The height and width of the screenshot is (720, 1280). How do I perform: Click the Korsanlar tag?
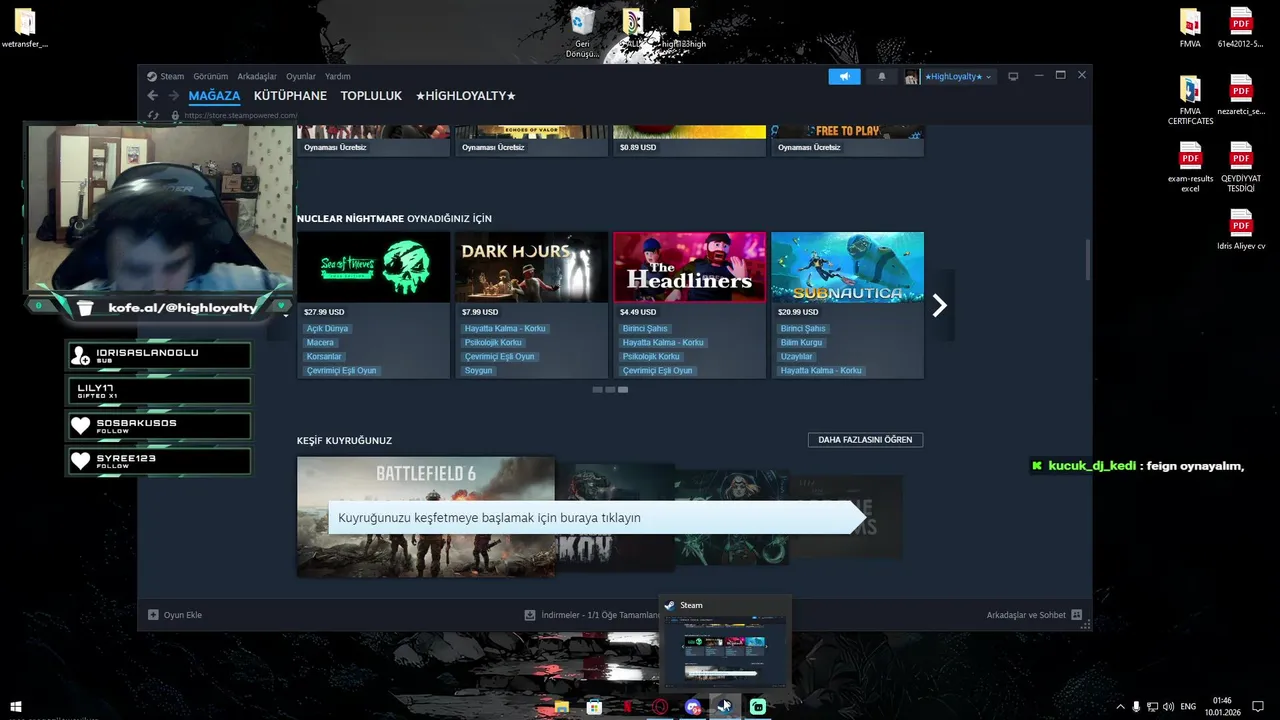pos(324,357)
